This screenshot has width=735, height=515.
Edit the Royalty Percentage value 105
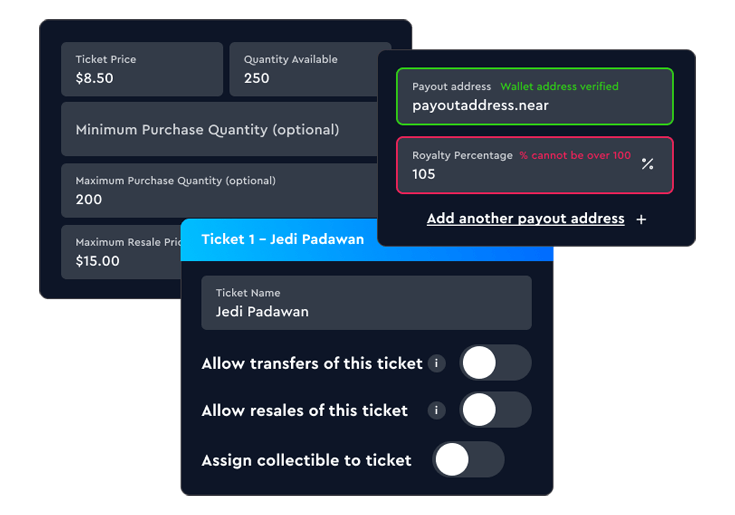pos(535,165)
